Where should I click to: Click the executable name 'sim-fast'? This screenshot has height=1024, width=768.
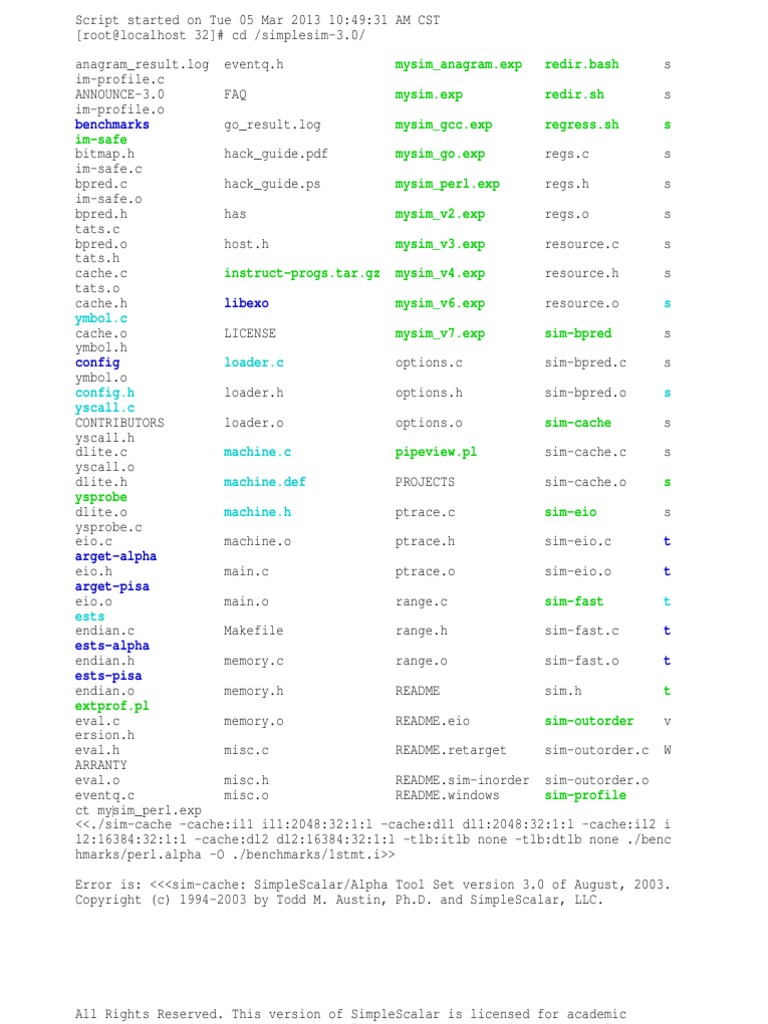[574, 601]
